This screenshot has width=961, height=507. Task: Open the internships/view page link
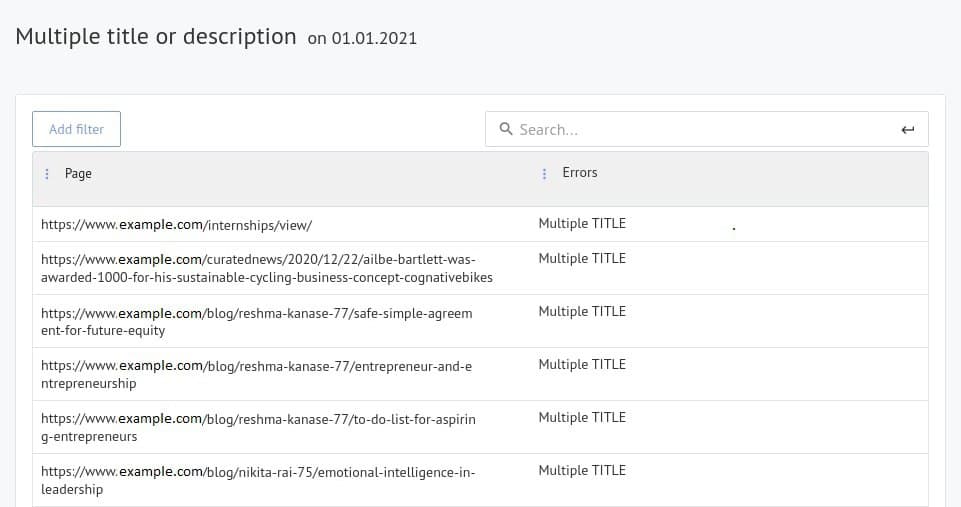(x=176, y=225)
